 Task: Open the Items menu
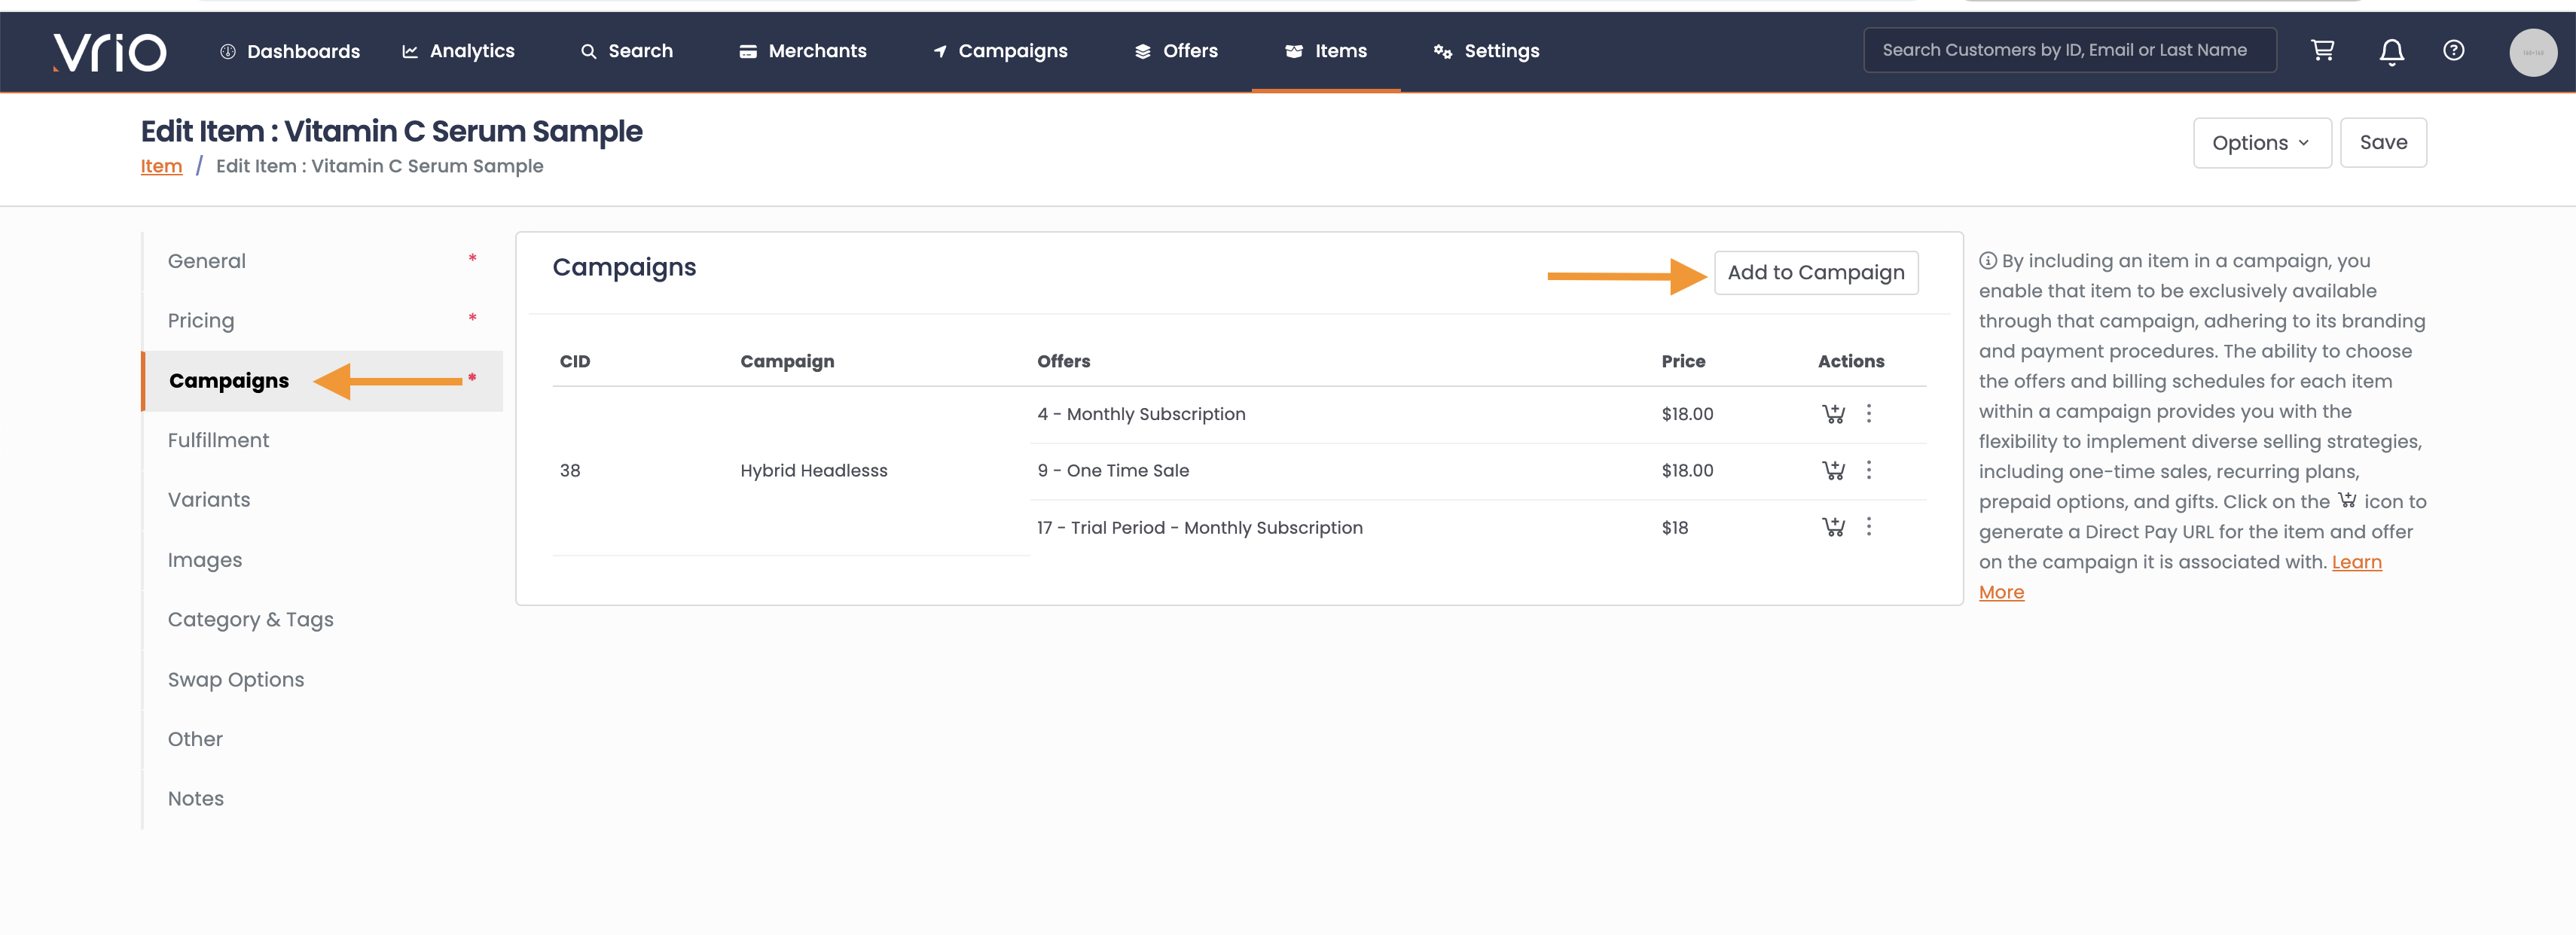point(1326,51)
